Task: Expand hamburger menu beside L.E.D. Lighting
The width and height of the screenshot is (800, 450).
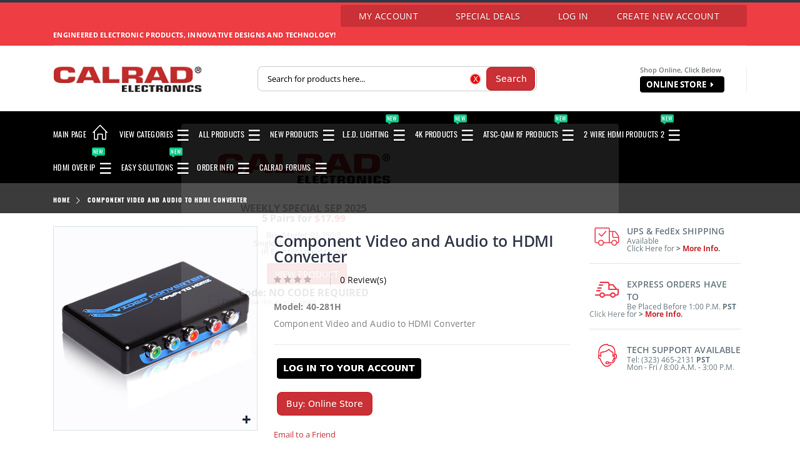Action: (x=399, y=135)
